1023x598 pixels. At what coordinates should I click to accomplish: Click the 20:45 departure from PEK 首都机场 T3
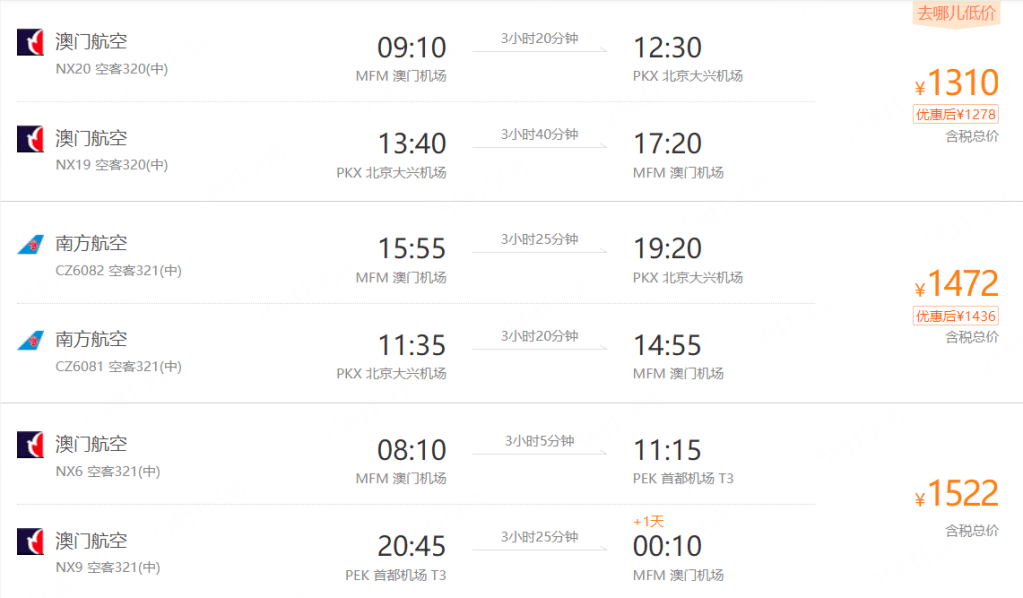411,546
